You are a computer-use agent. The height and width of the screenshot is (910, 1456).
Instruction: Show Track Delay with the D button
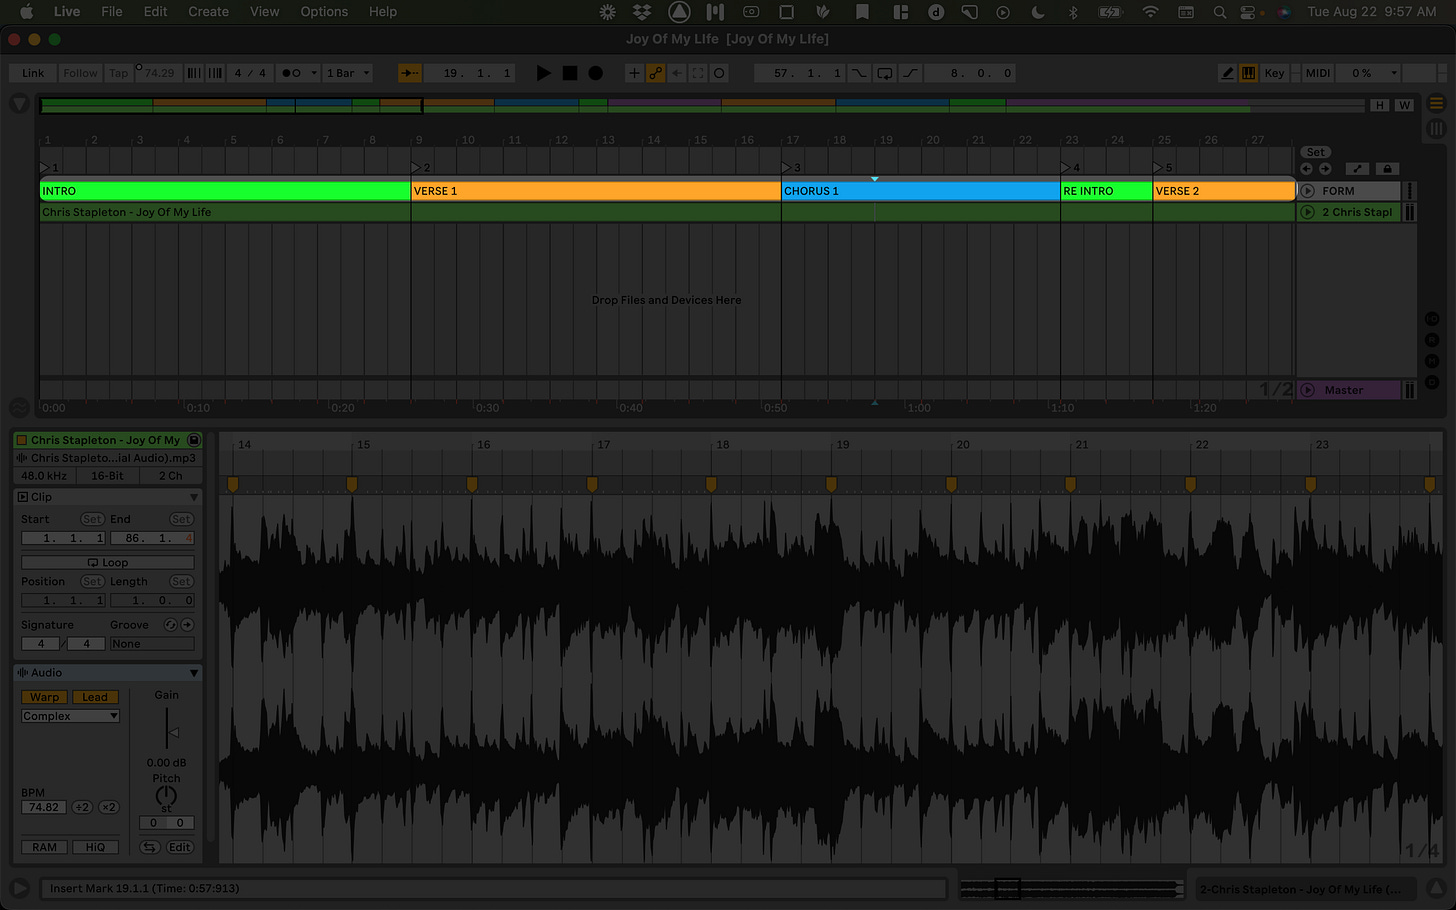tap(1432, 382)
